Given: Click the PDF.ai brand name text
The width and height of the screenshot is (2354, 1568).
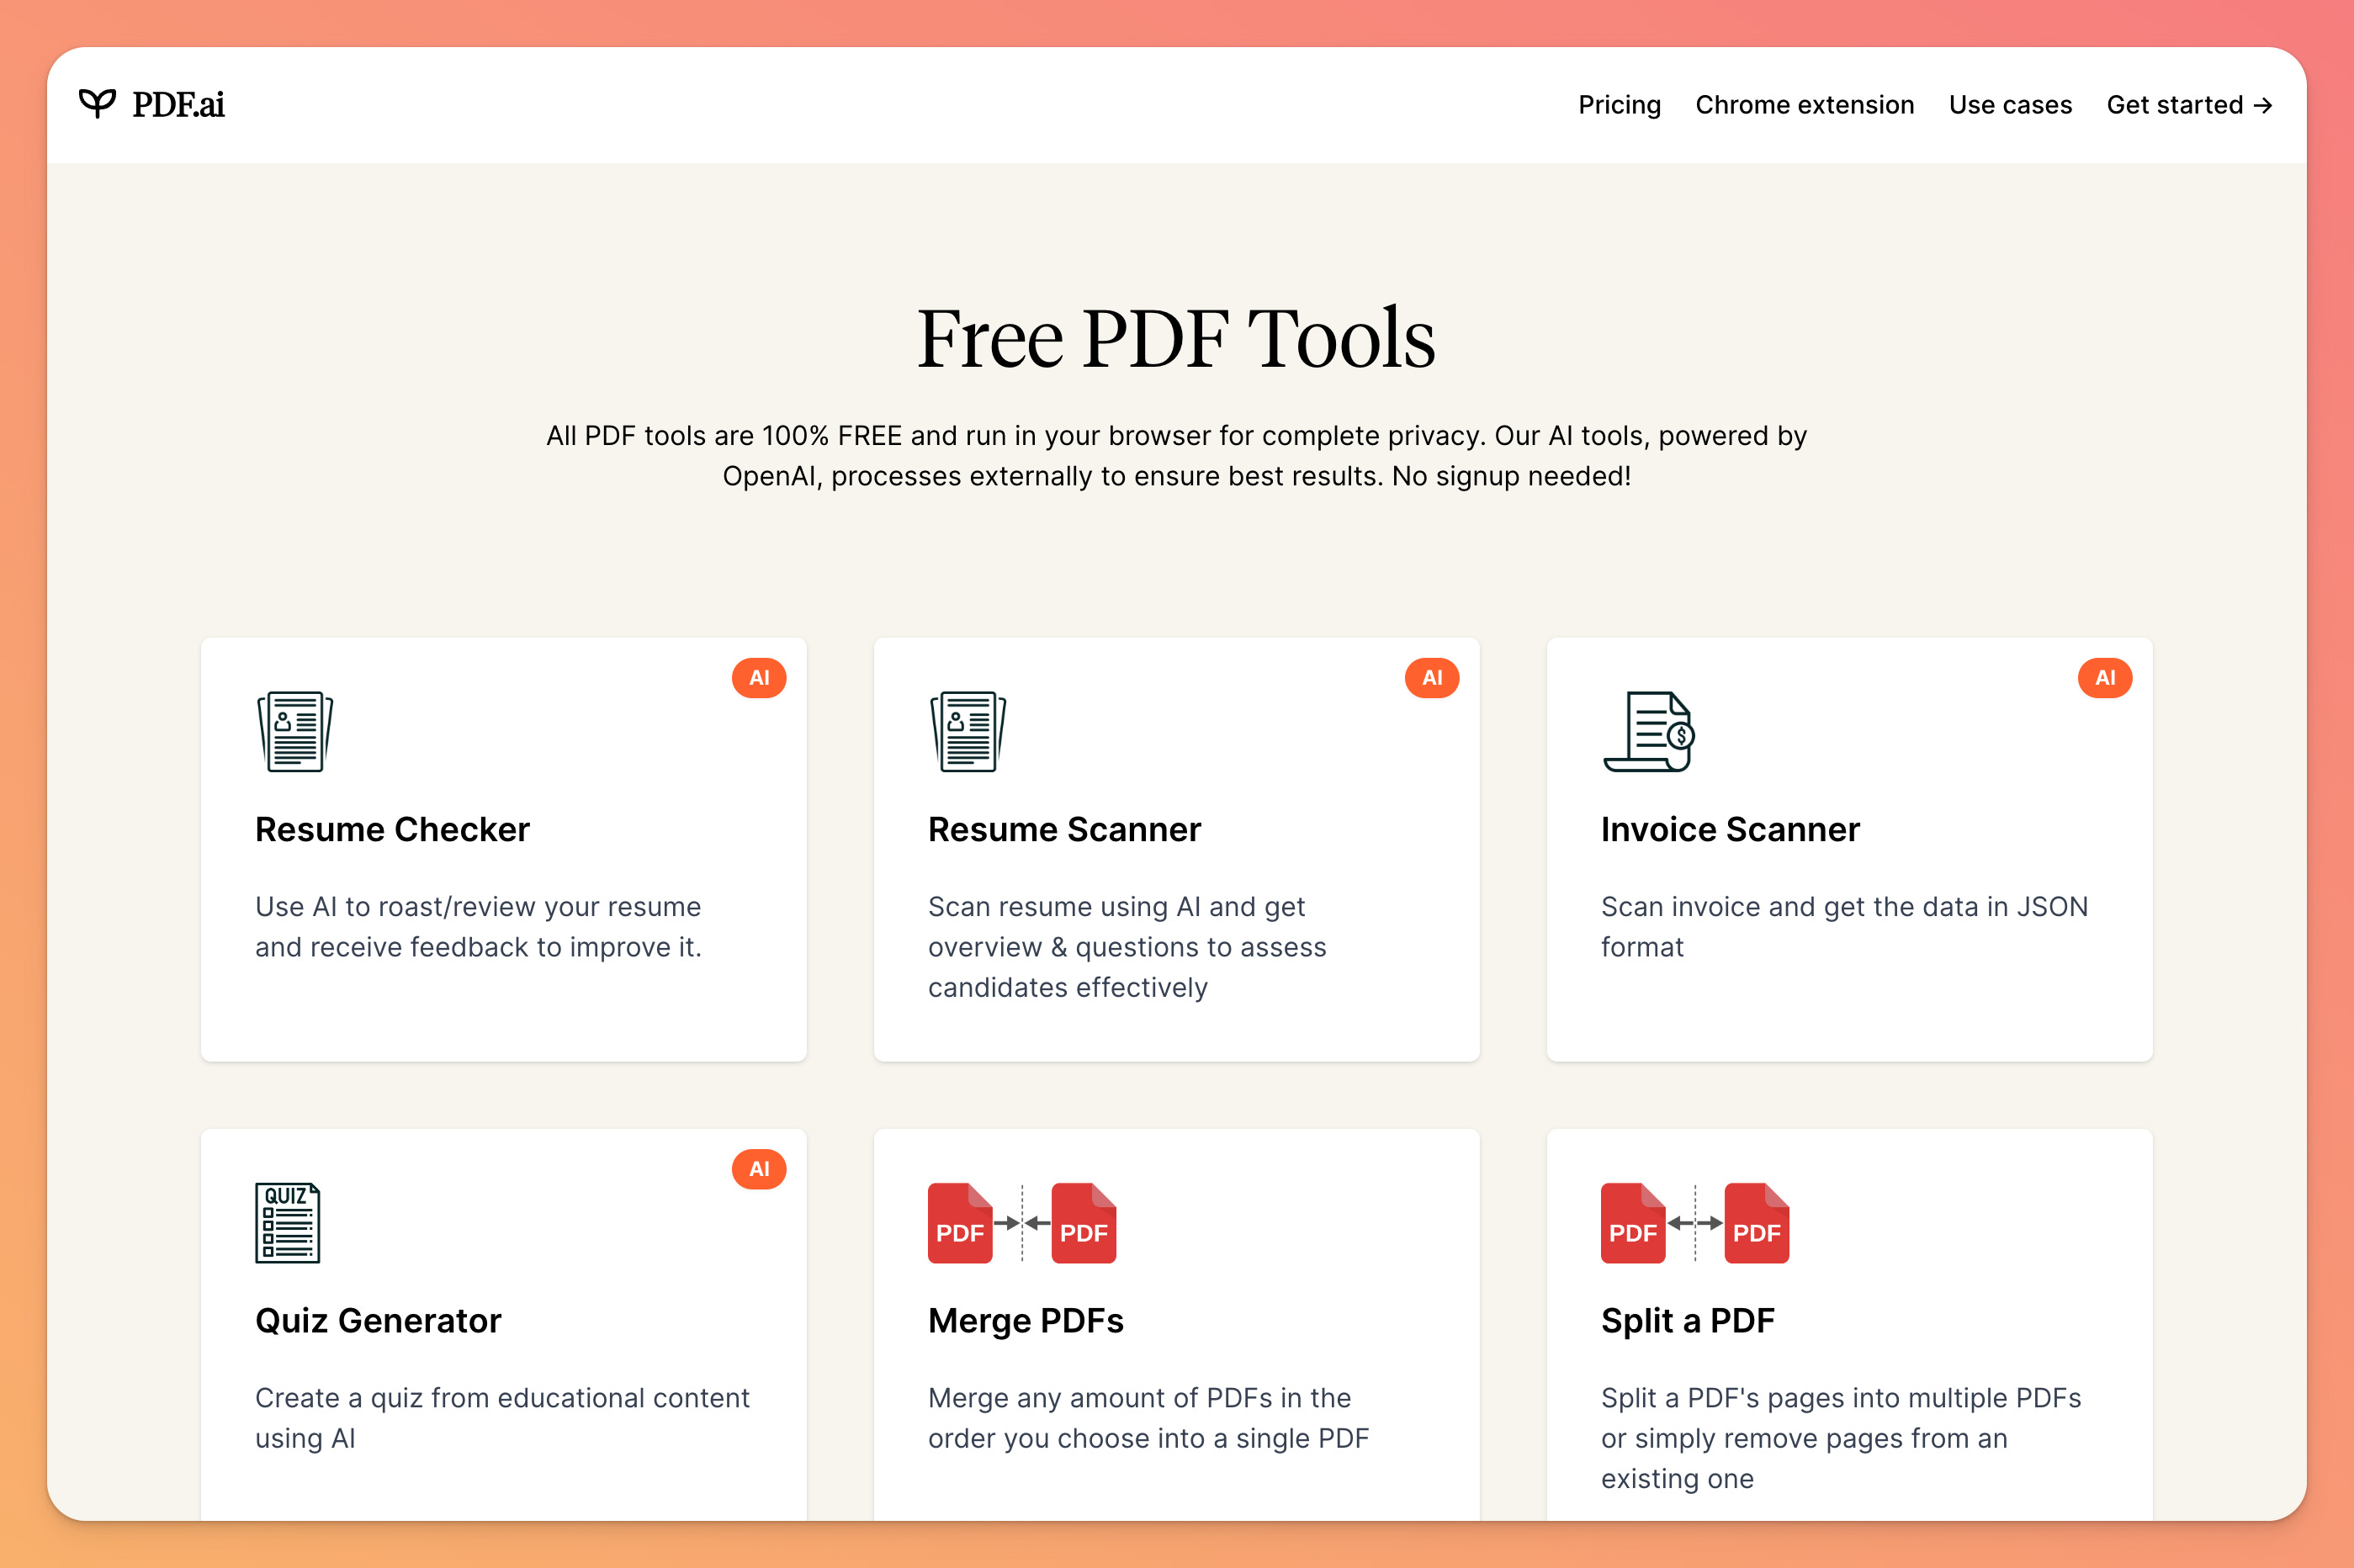Looking at the screenshot, I should point(178,104).
